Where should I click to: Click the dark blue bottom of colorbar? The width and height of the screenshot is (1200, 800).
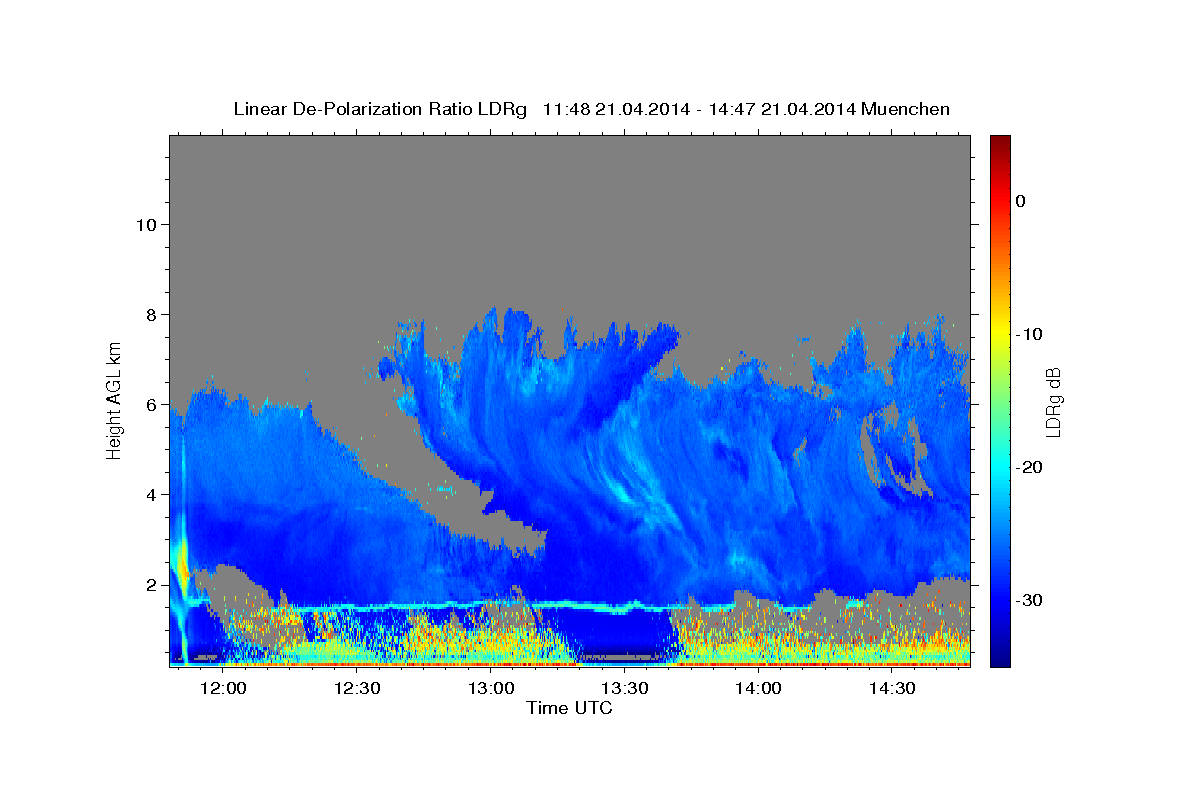[1000, 659]
